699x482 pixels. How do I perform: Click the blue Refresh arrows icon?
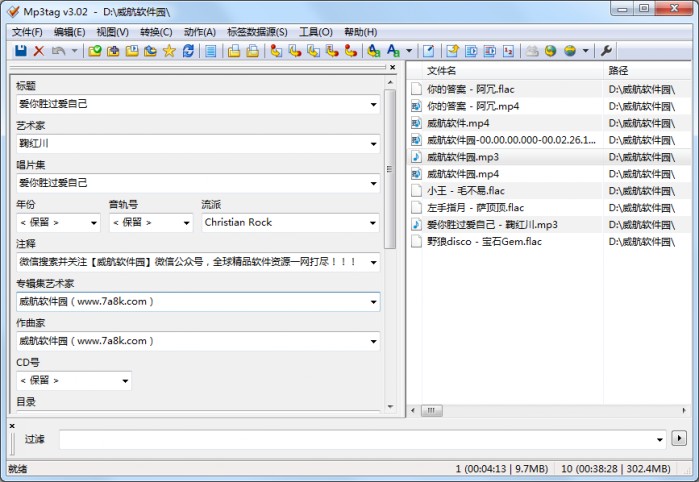pos(188,51)
